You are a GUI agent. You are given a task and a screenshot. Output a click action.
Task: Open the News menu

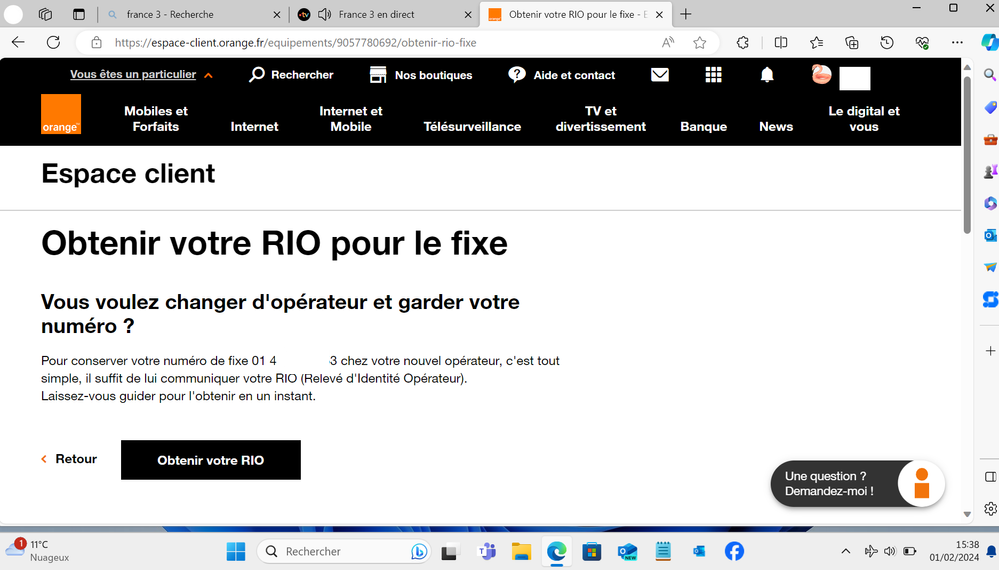click(x=776, y=126)
